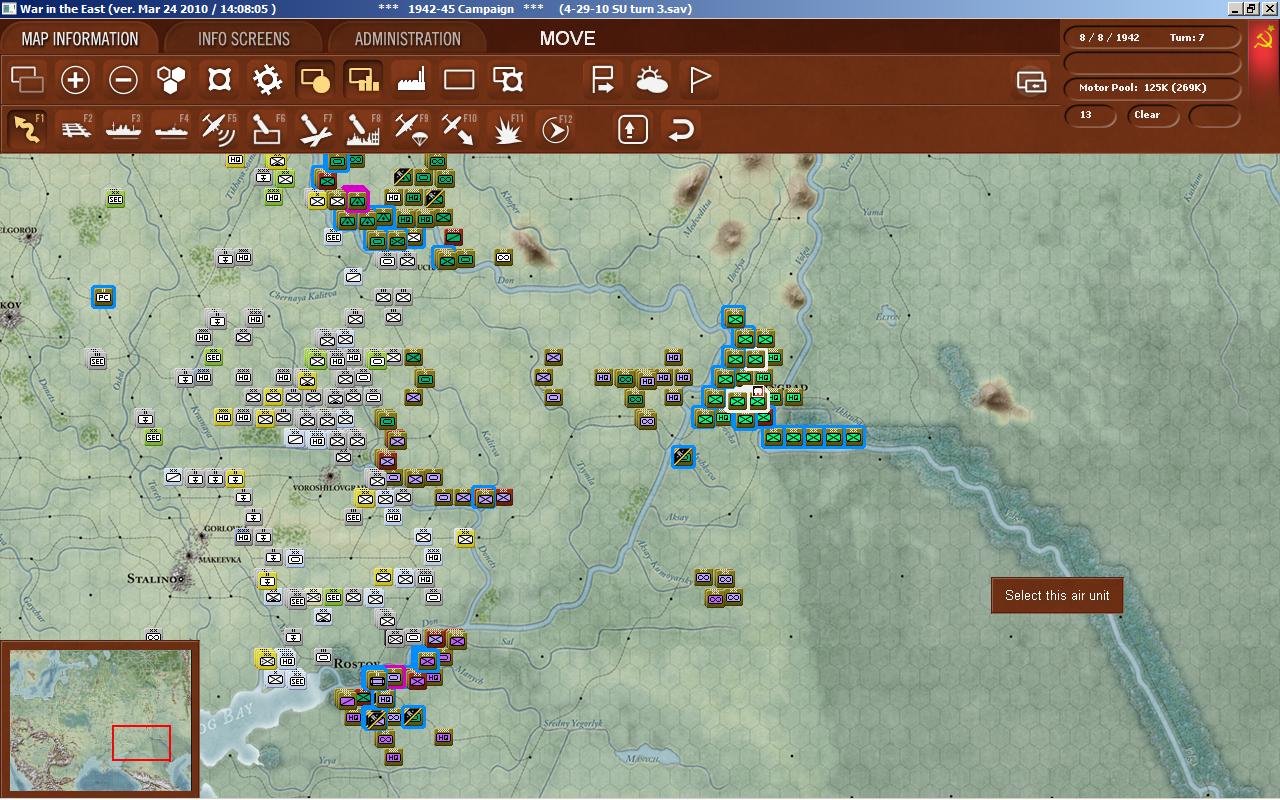Viewport: 1280px width, 800px height.
Task: Click the Motor Pool 125K status box
Action: point(1152,88)
